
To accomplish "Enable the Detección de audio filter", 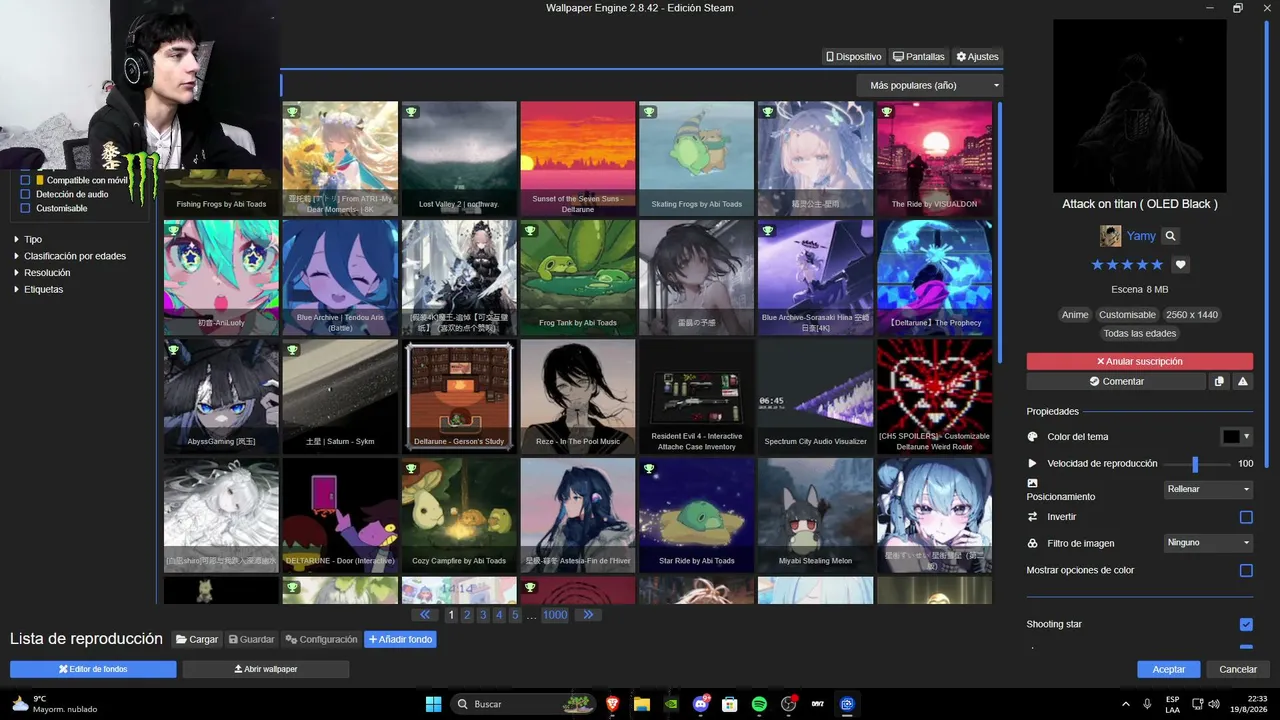I will (26, 194).
